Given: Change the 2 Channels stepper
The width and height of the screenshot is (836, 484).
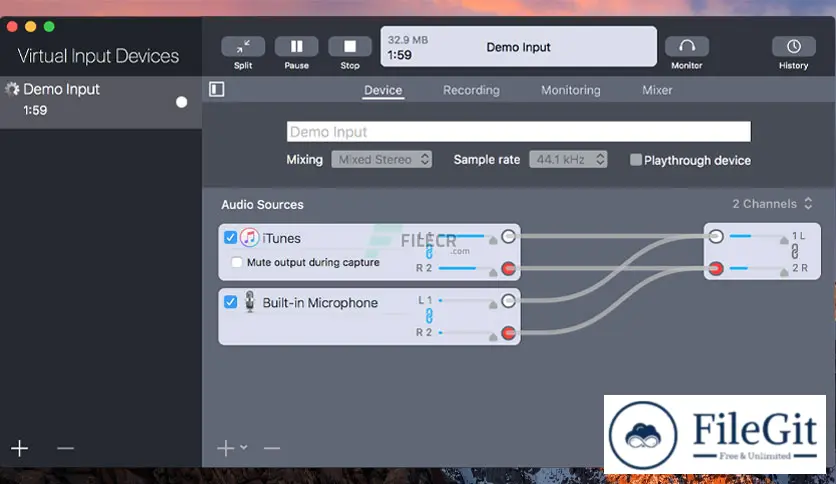Looking at the screenshot, I should [808, 204].
